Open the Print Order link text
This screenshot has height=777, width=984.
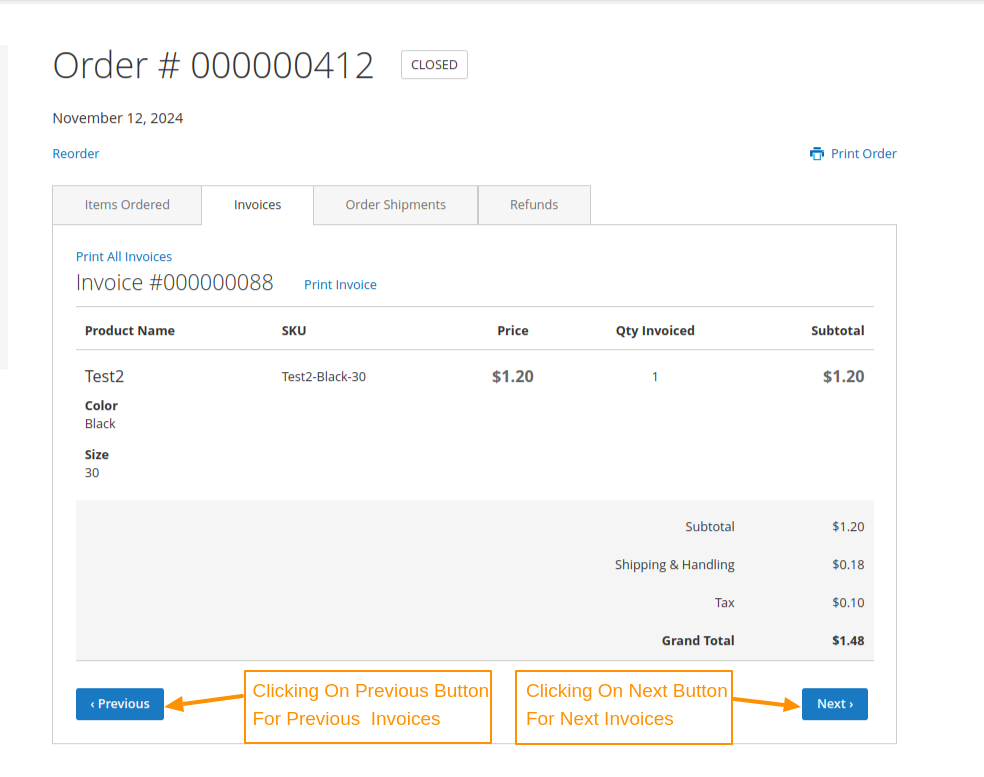click(863, 154)
